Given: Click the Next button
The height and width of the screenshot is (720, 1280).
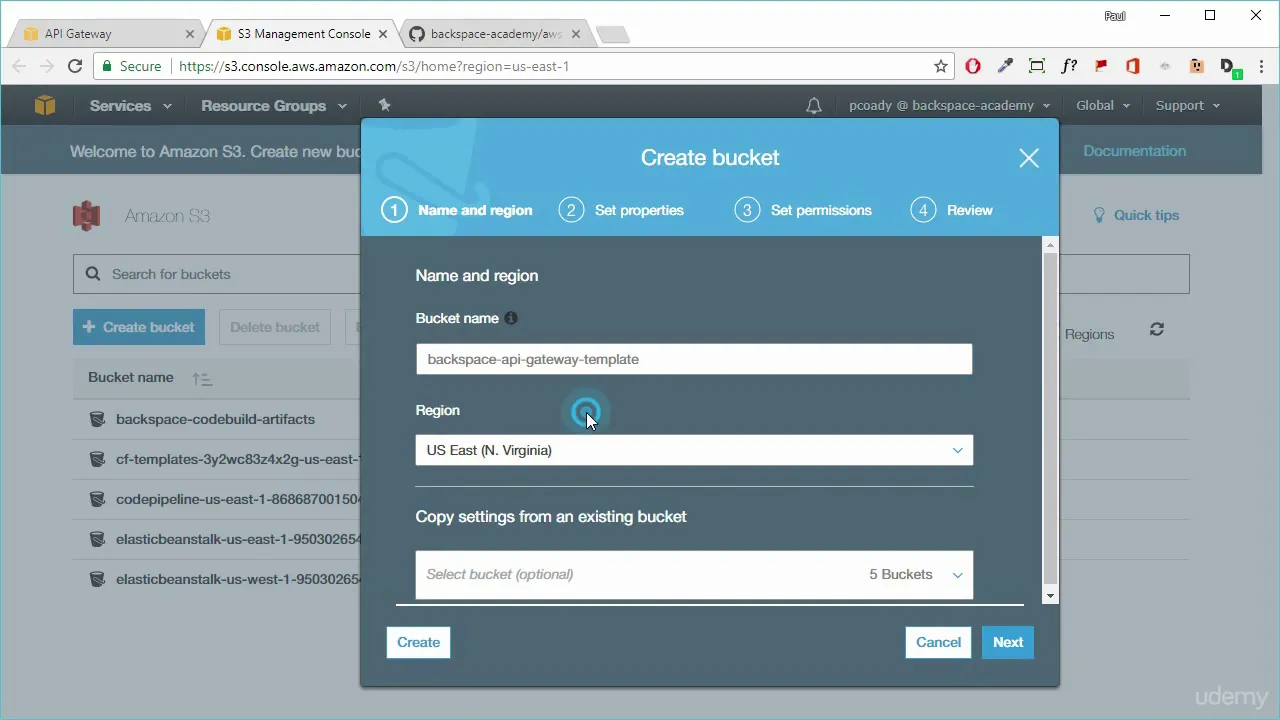Looking at the screenshot, I should coord(1008,642).
